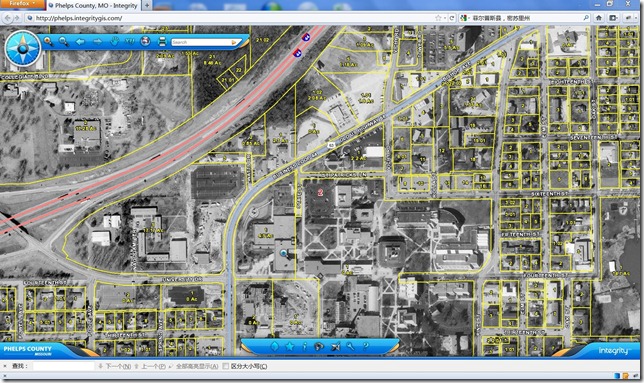Open a new browser tab
The image size is (644, 383).
tap(147, 6)
